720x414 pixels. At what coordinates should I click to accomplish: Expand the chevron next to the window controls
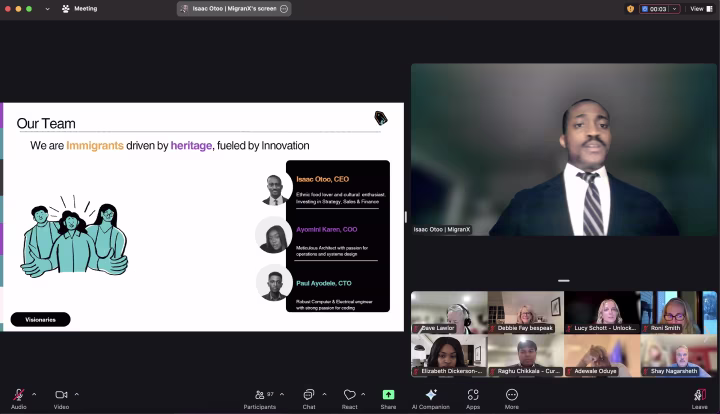(47, 9)
